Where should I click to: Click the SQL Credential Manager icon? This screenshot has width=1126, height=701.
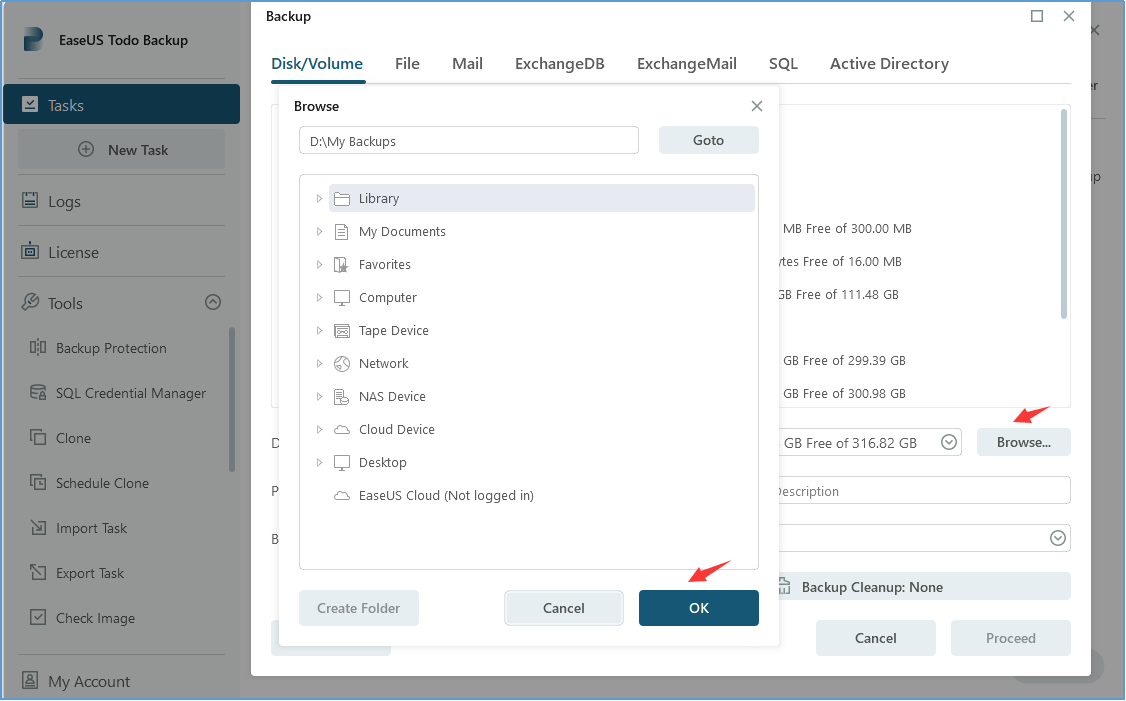click(x=38, y=392)
